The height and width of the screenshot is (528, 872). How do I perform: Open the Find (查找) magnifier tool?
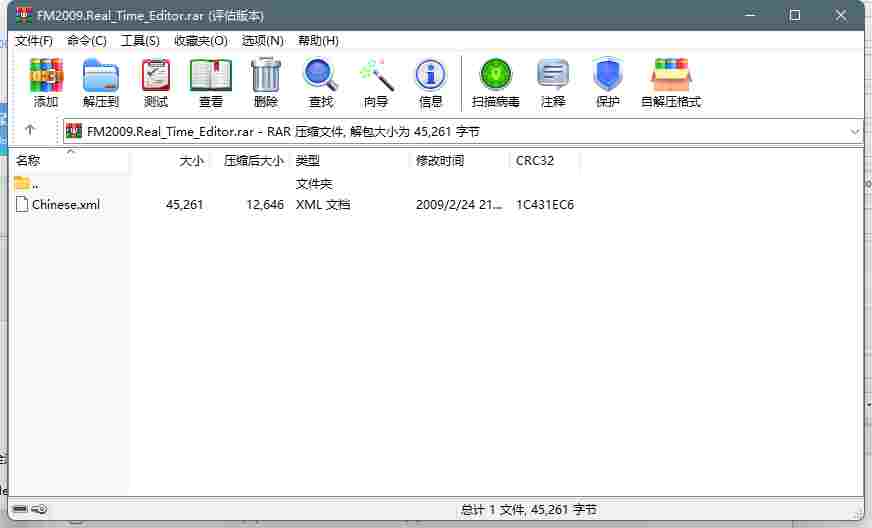click(x=321, y=75)
